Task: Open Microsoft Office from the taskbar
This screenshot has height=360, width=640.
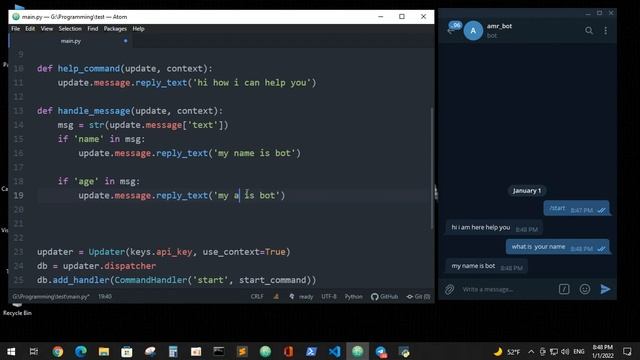Action: (x=288, y=351)
